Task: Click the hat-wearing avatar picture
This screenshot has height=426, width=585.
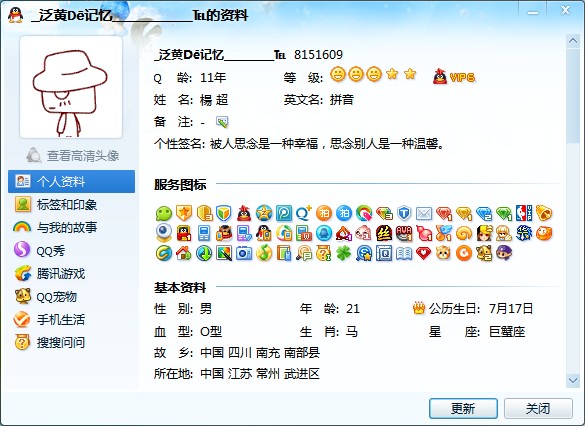Action: coord(71,87)
